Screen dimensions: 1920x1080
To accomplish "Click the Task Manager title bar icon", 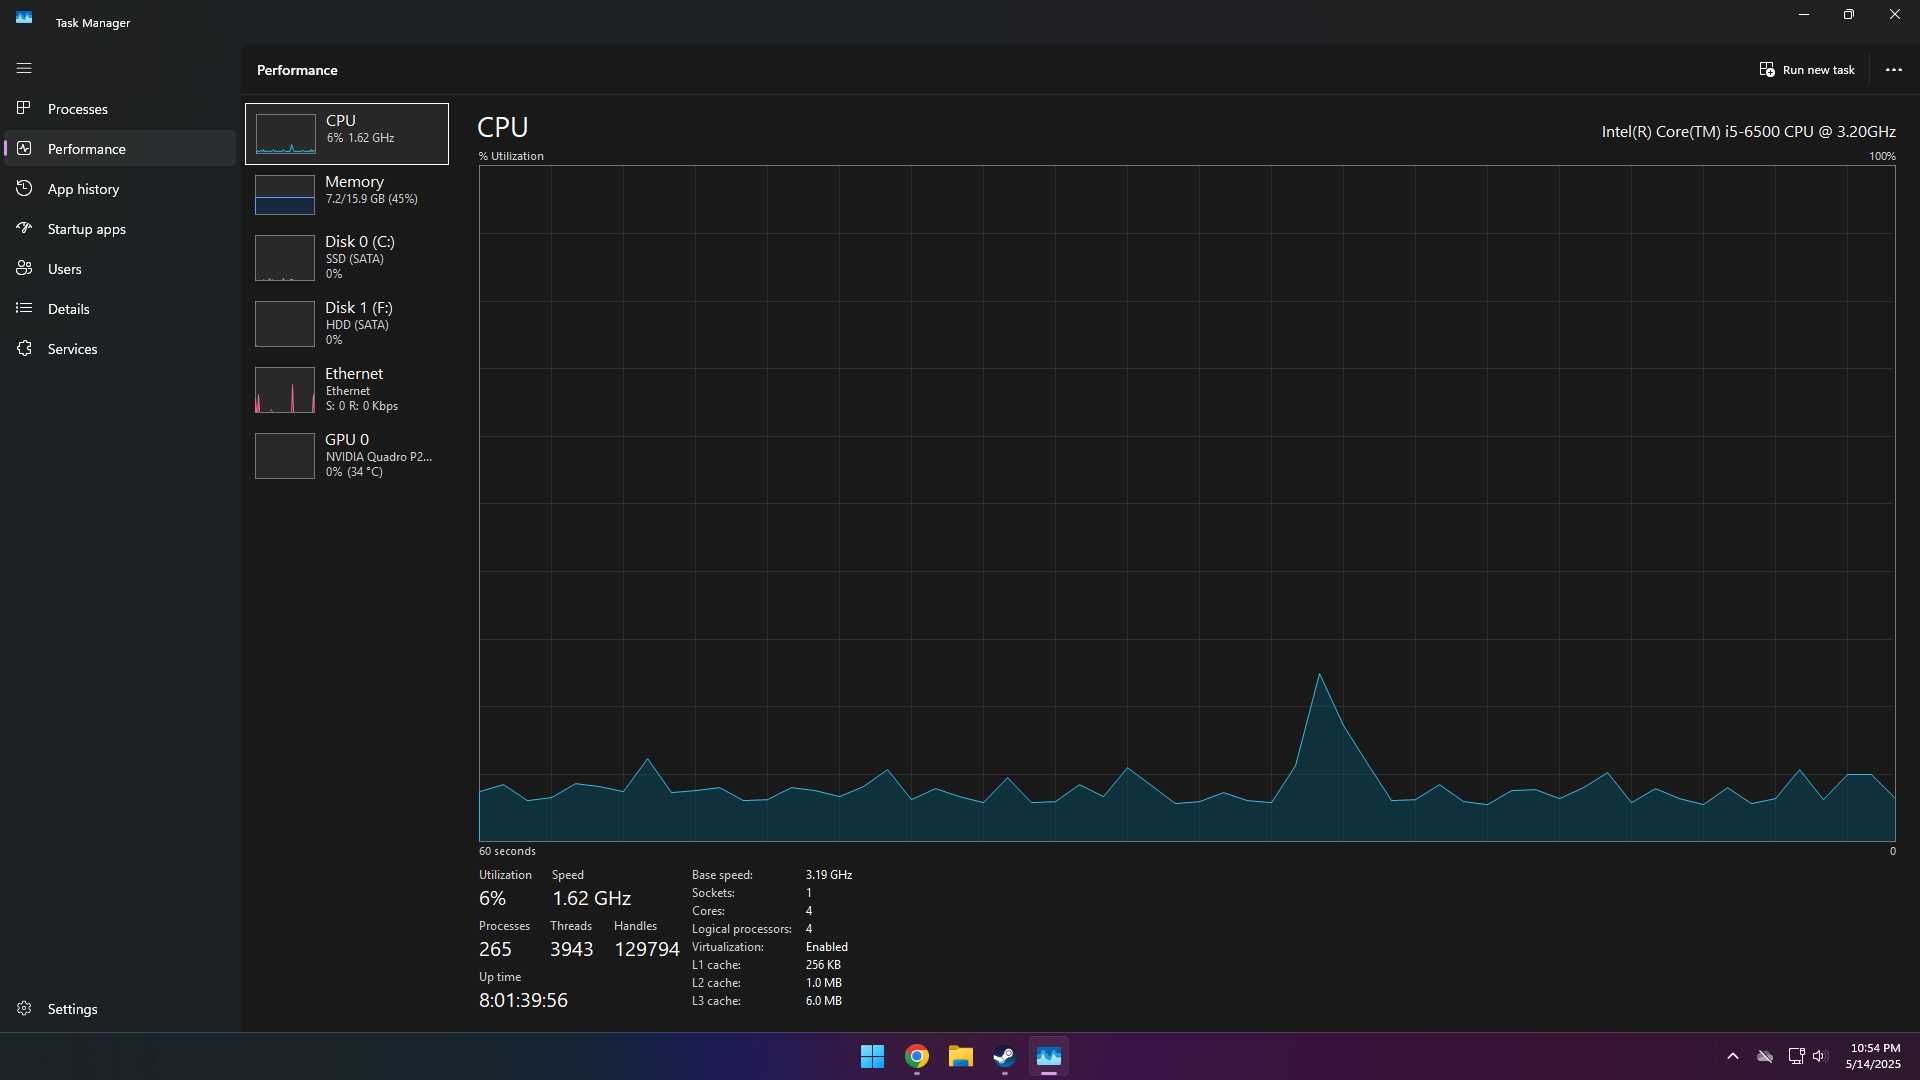I will [x=24, y=18].
